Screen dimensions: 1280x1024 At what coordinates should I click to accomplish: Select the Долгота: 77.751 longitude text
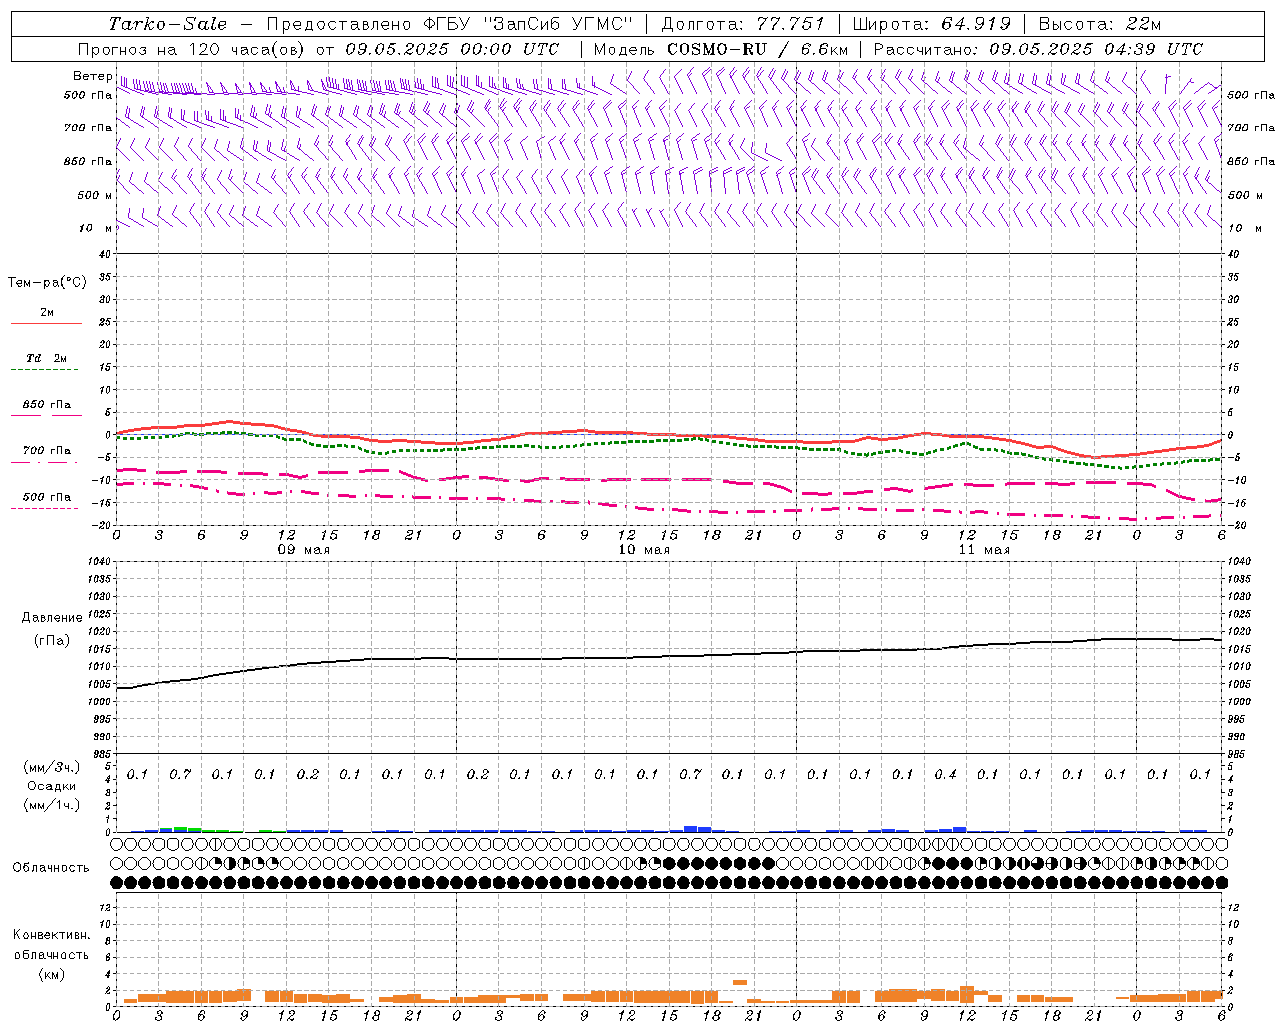(x=743, y=24)
